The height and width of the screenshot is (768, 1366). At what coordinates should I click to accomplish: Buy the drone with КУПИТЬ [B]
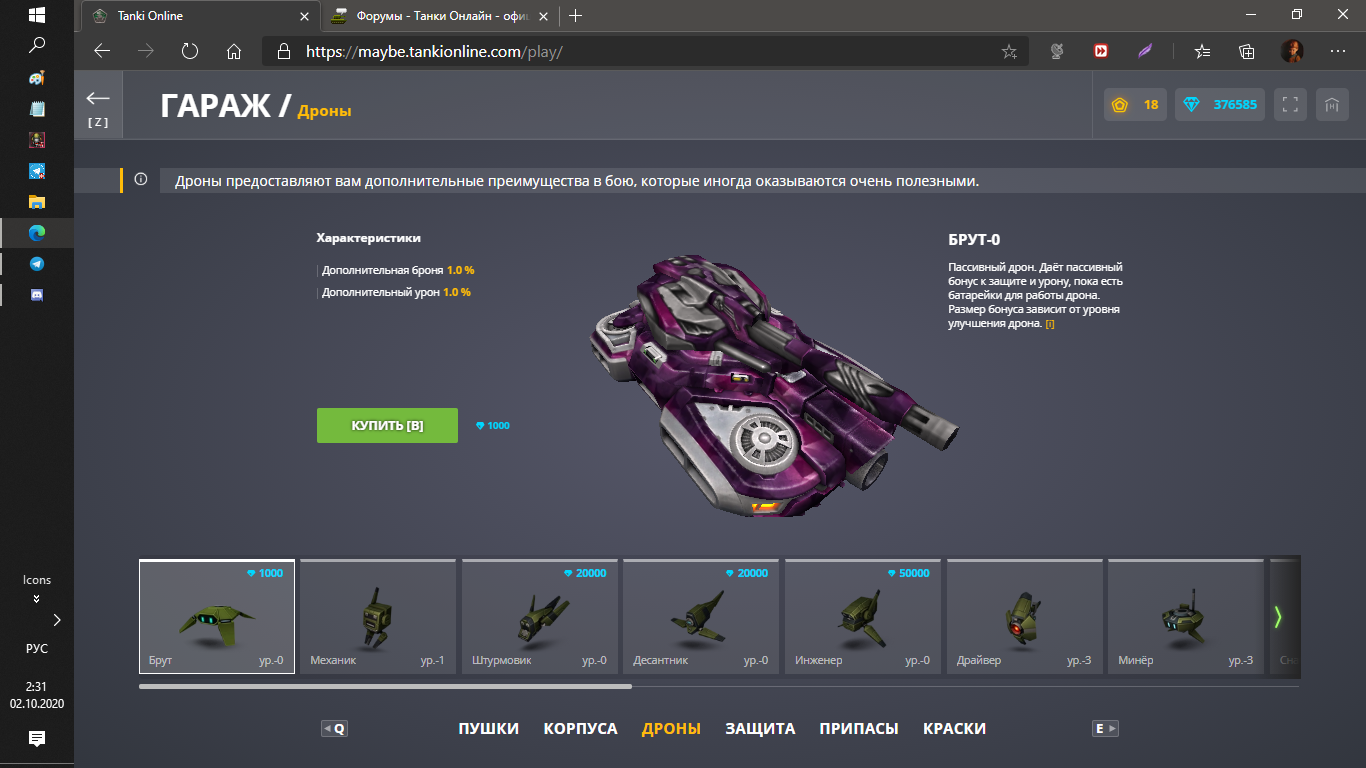pos(387,425)
